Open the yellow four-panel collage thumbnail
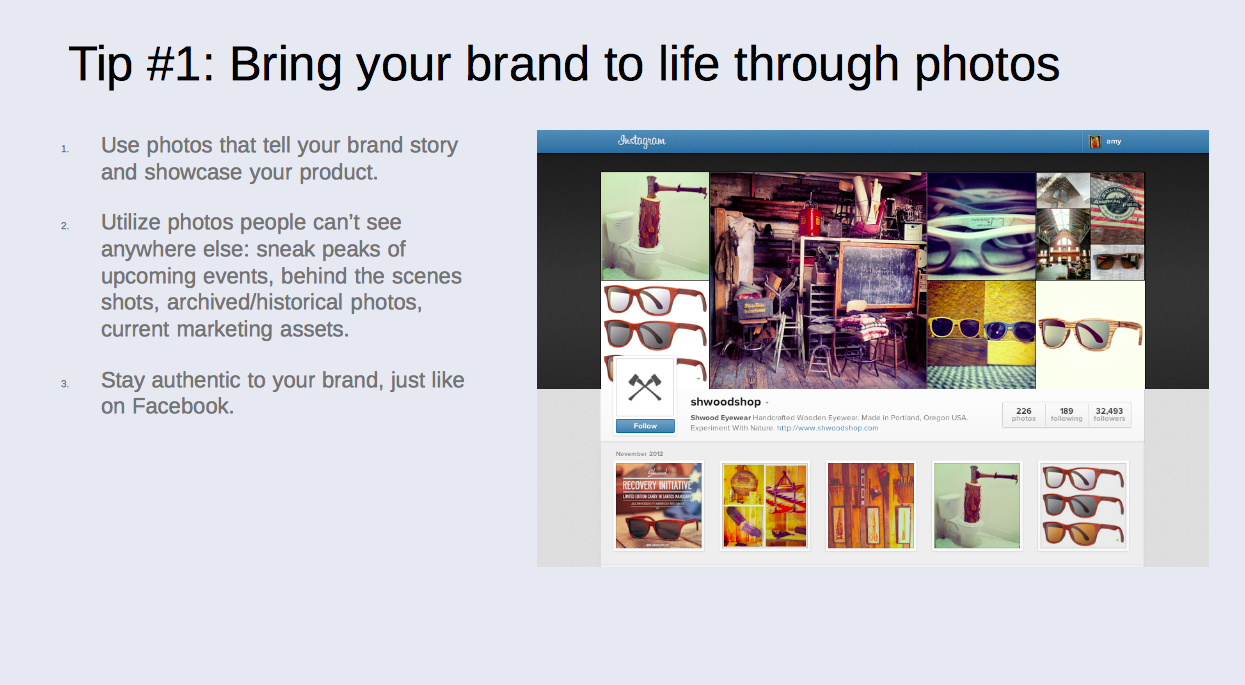 [765, 505]
